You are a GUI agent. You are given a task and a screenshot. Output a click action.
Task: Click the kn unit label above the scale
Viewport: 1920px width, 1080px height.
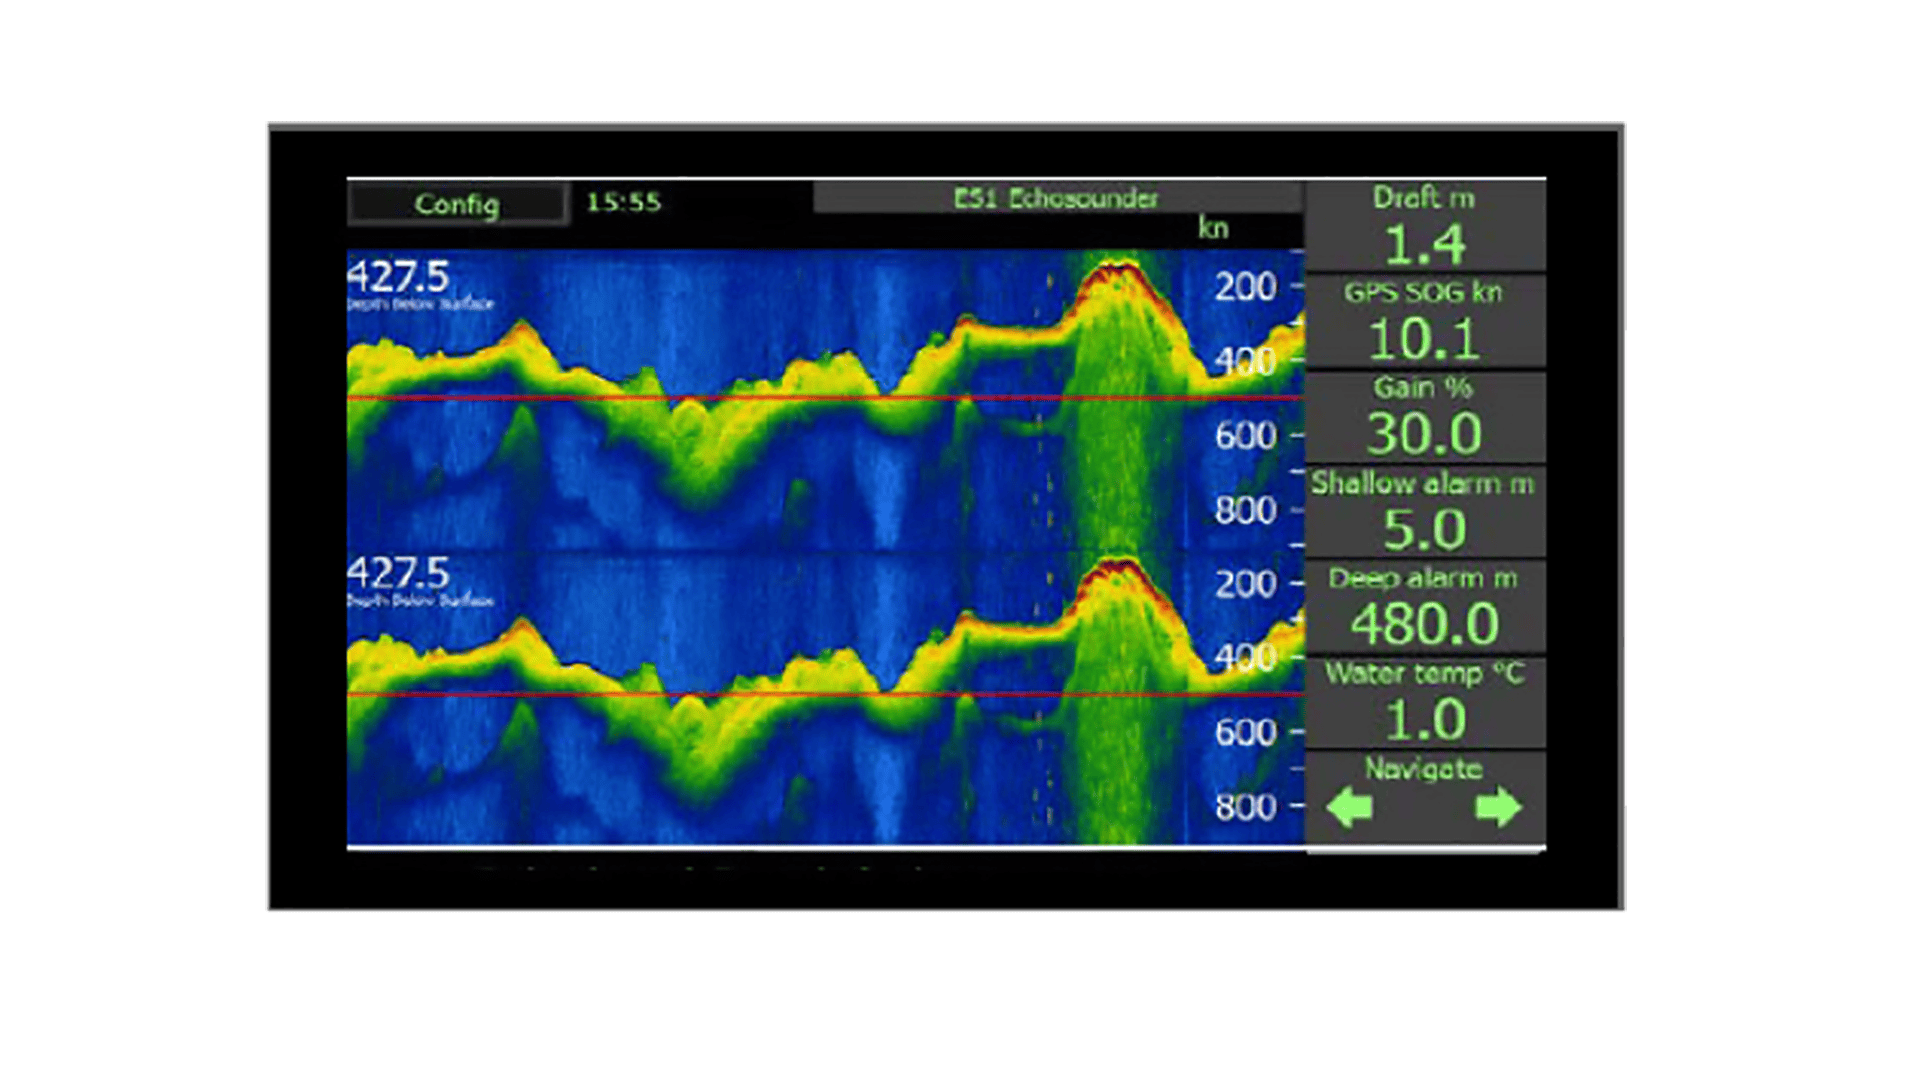pos(1212,228)
